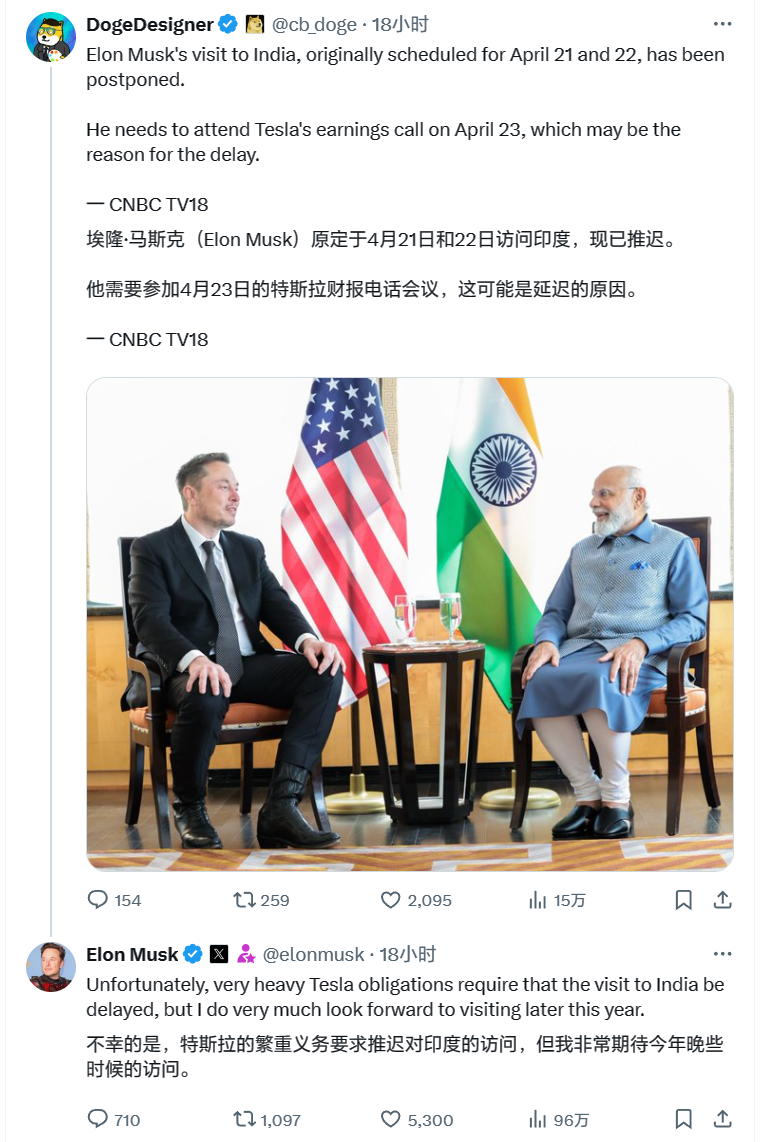Open DogeDesigner's profile avatar
Viewport: 762px width, 1142px height.
point(50,37)
